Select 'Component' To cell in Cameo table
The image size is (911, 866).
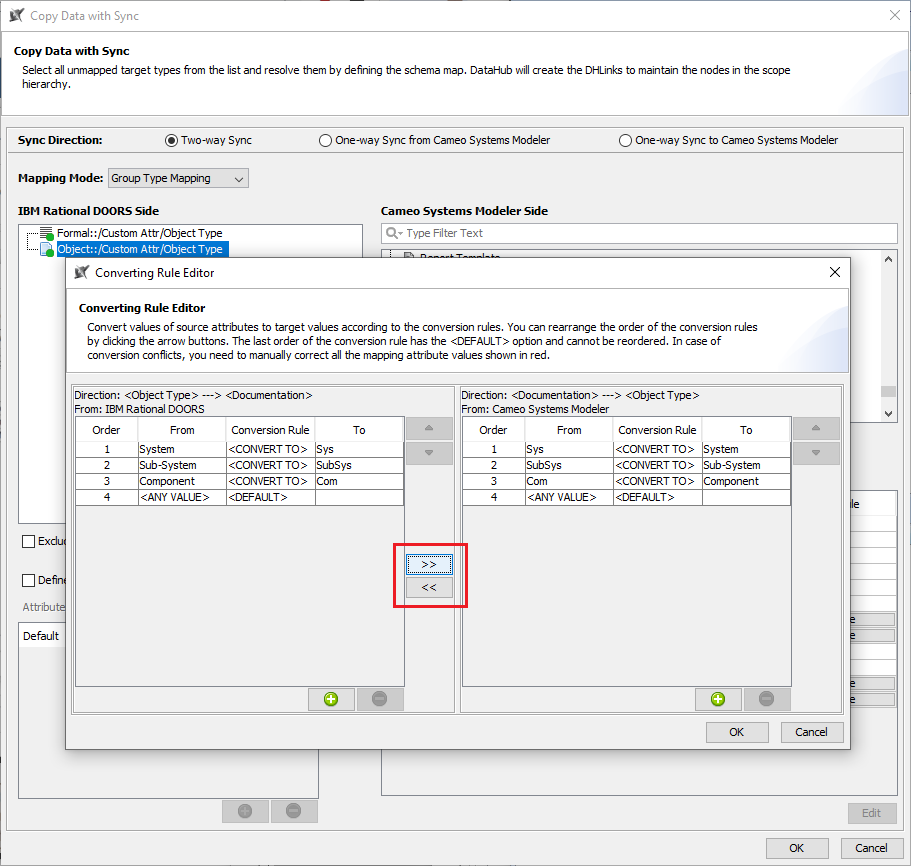click(746, 481)
